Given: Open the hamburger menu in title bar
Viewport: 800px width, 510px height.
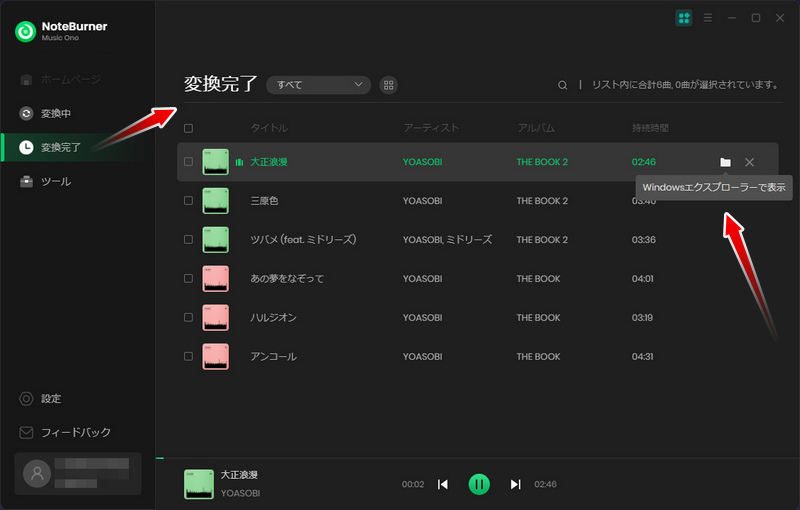Looking at the screenshot, I should tap(708, 18).
